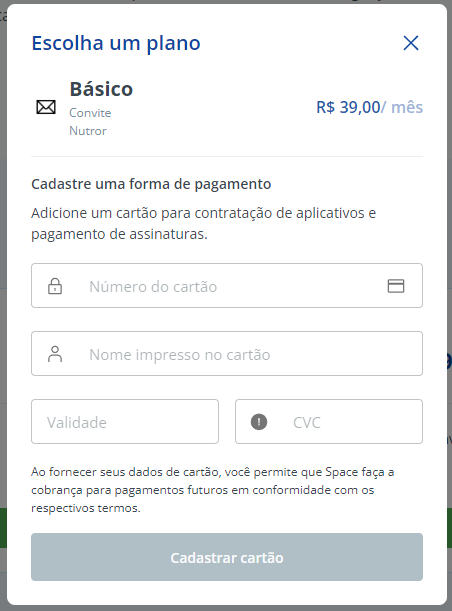Screen dimensions: 452x611
Task: Click the credit card icon in number field
Action: 396,286
